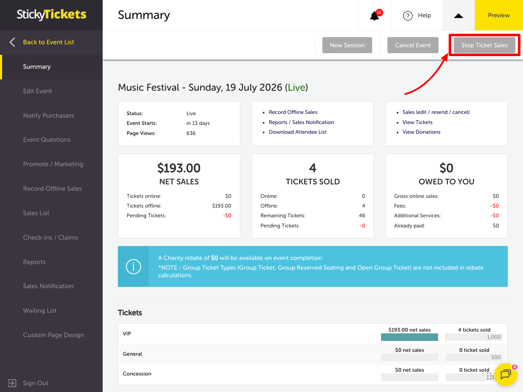Image resolution: width=523 pixels, height=392 pixels.
Task: Open Record Offline Sales in the sidebar
Action: click(52, 188)
